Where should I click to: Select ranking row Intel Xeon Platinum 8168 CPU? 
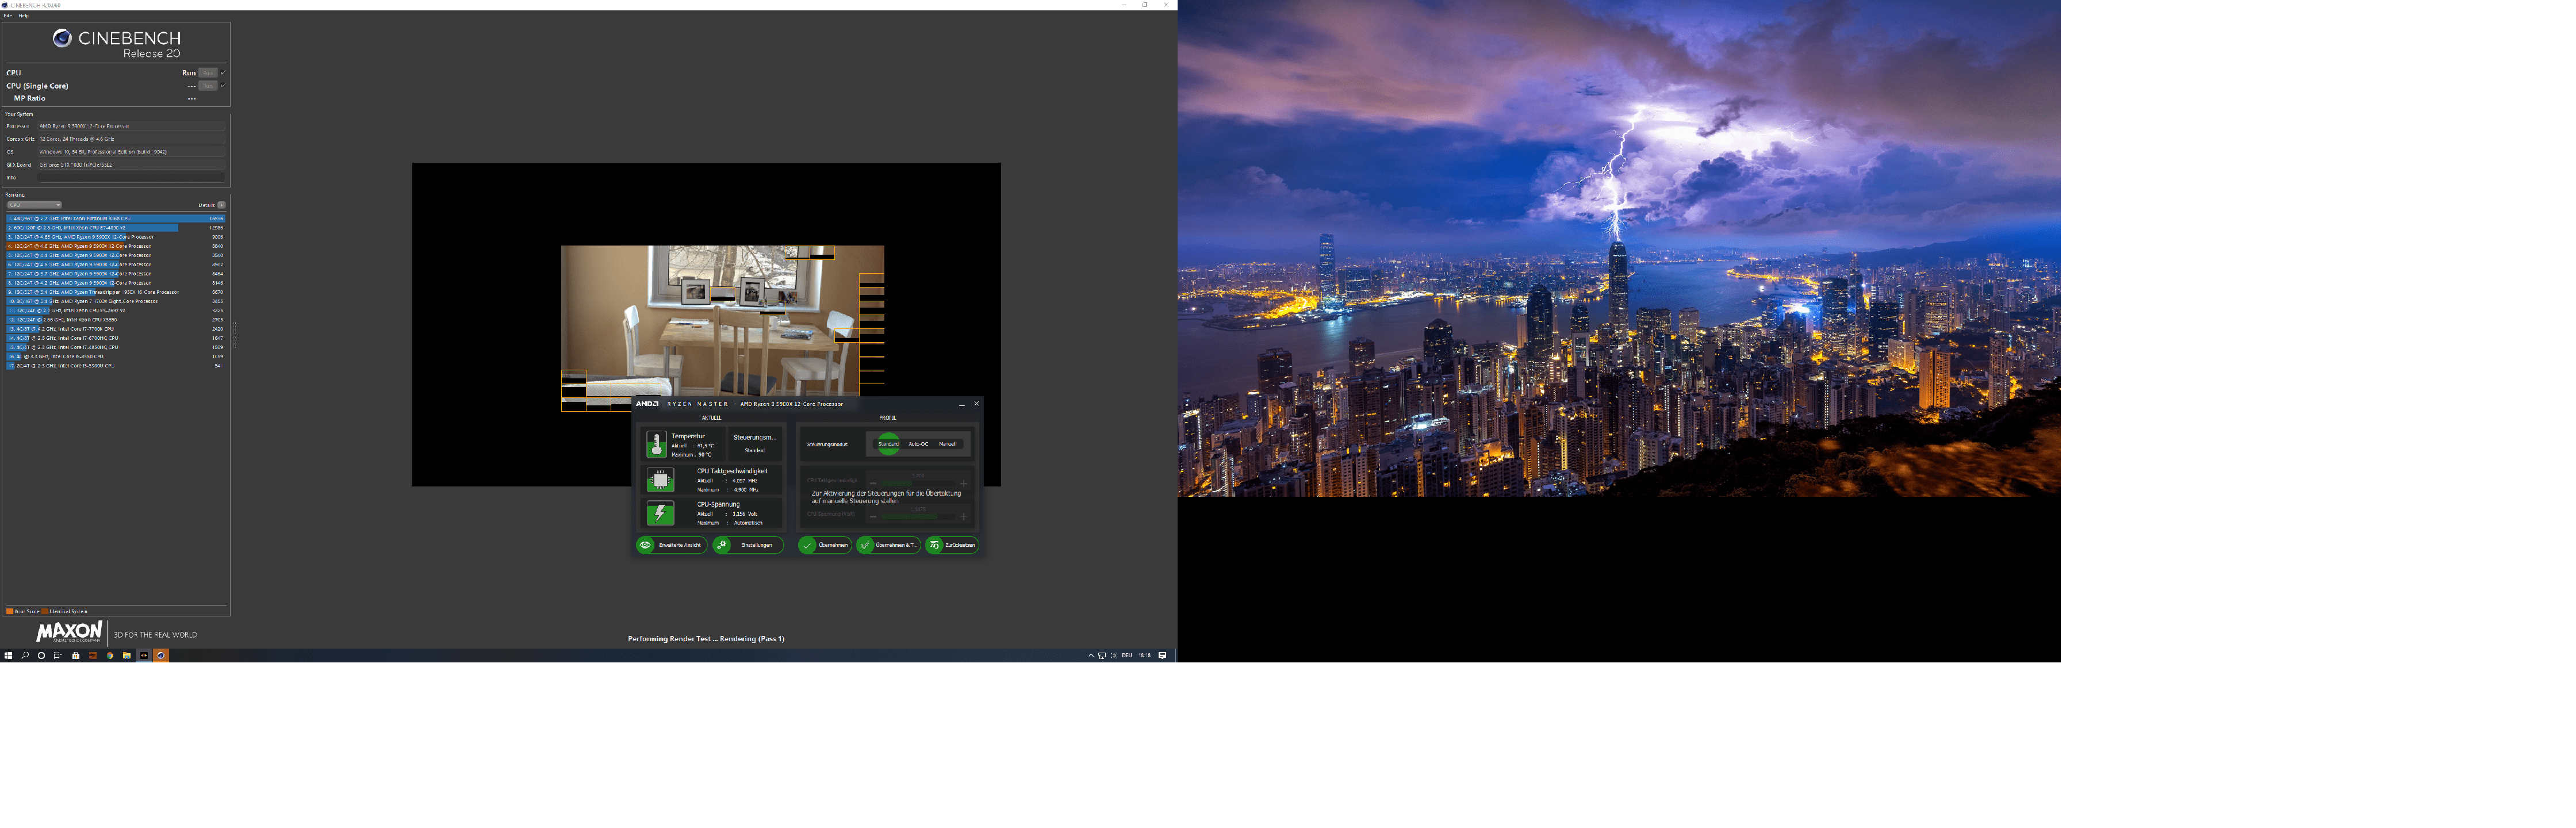point(115,218)
